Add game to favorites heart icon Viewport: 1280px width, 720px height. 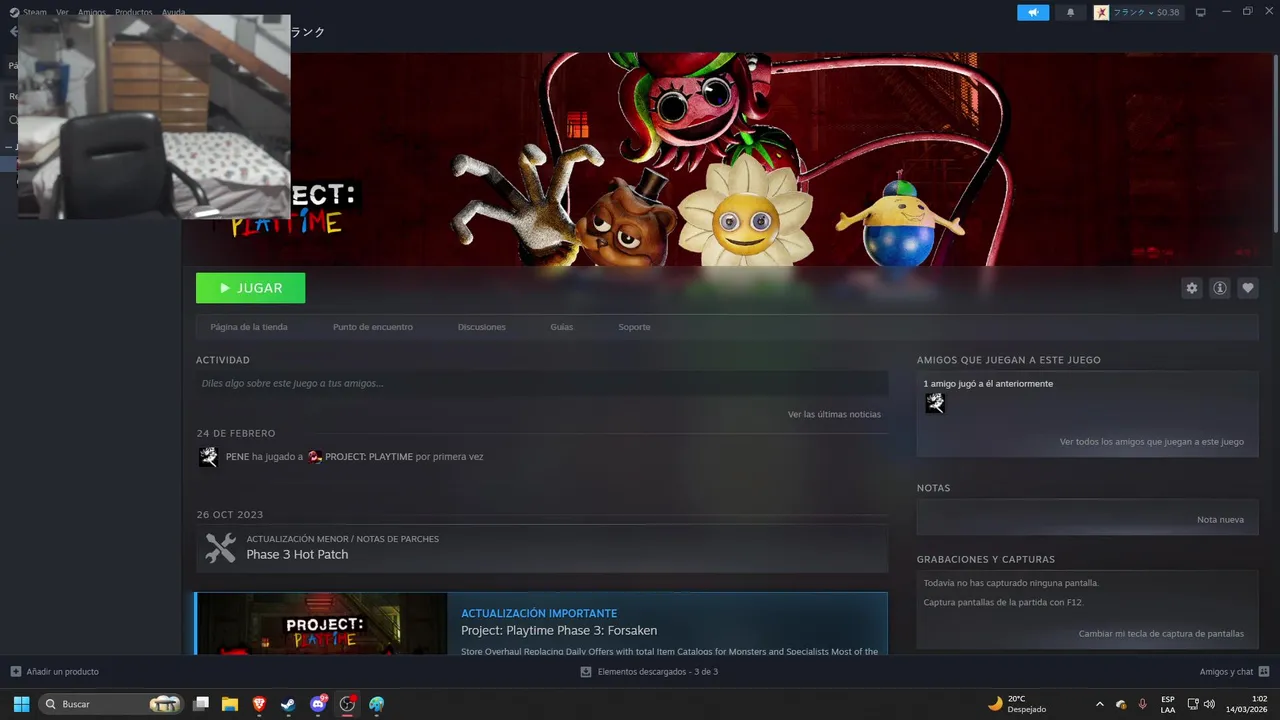[1247, 288]
